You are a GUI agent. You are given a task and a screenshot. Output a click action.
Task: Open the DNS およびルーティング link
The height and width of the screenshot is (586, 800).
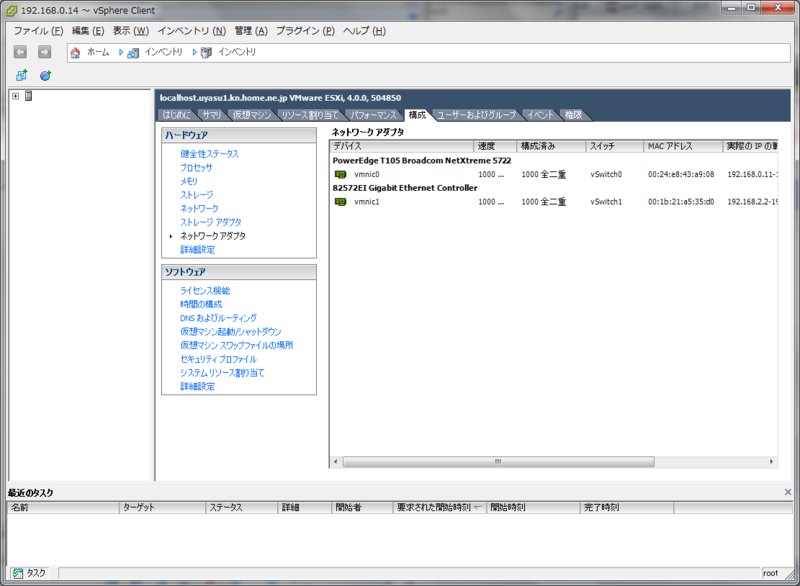coord(218,318)
